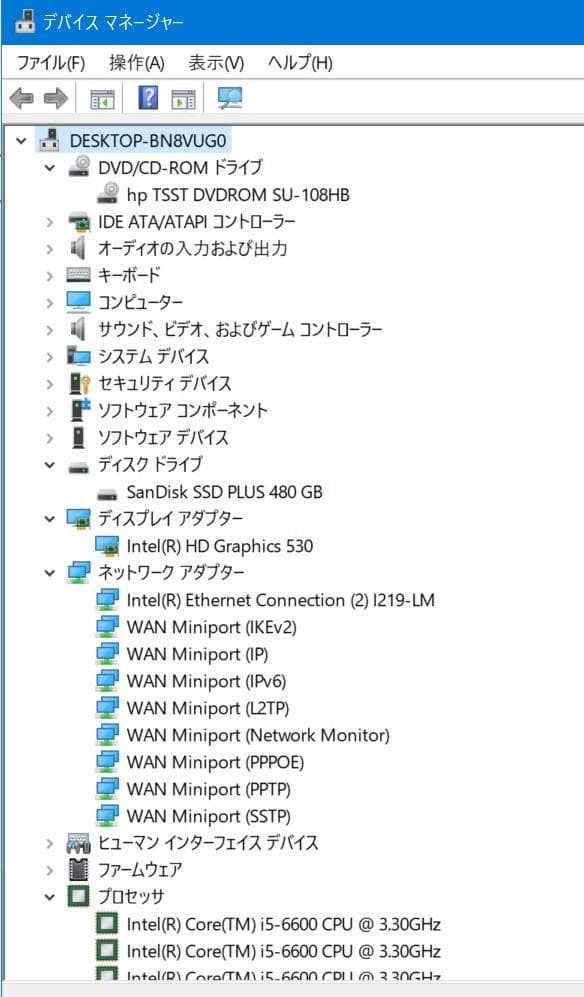Click the icon of Intel(R) HD Graphics 530

click(107, 546)
